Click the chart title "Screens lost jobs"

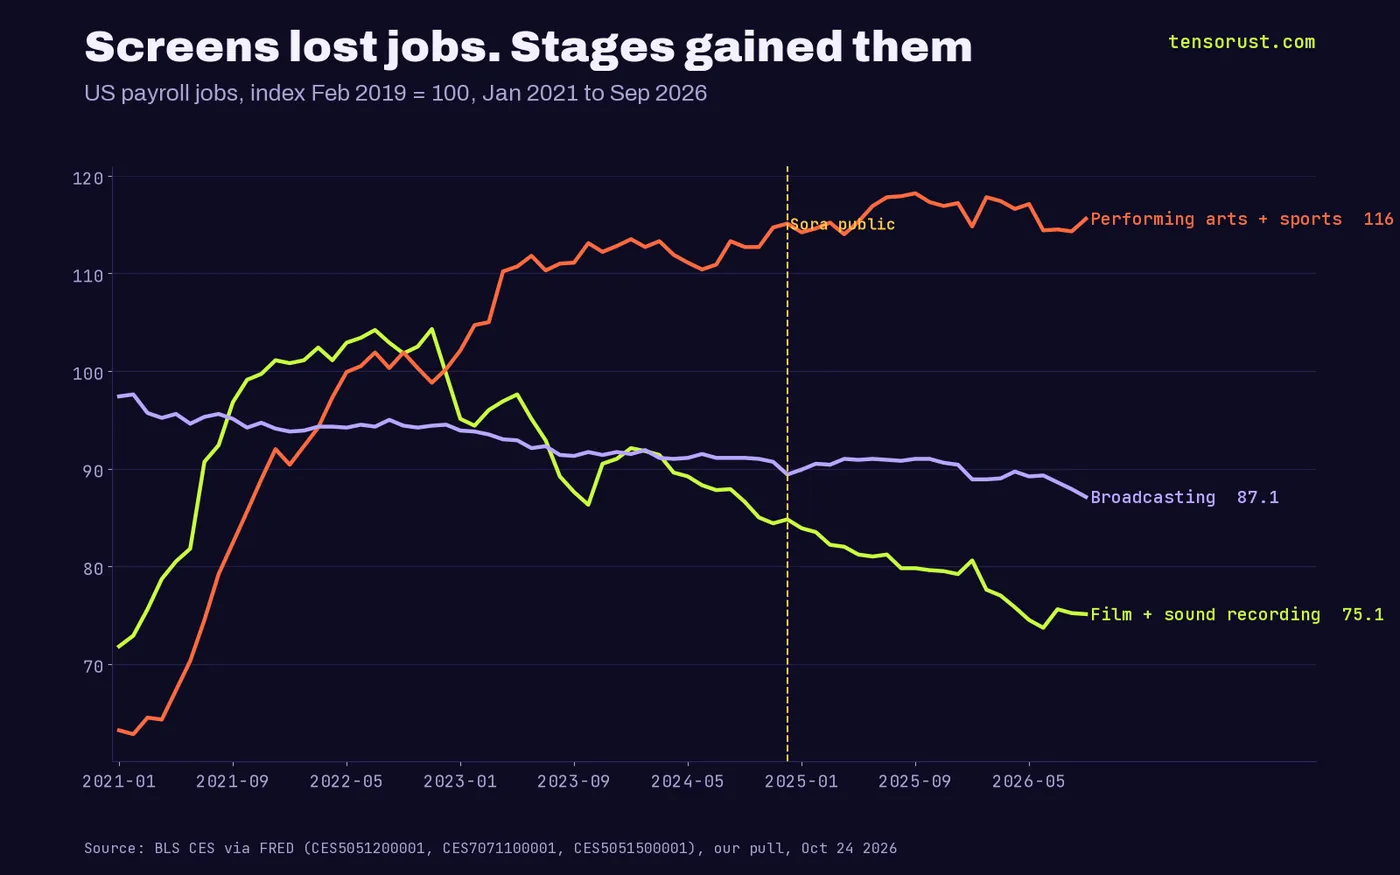point(528,47)
